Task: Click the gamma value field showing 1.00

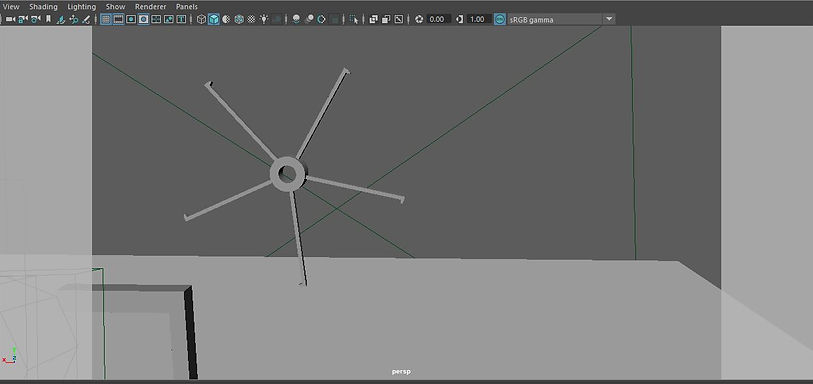Action: (478, 19)
